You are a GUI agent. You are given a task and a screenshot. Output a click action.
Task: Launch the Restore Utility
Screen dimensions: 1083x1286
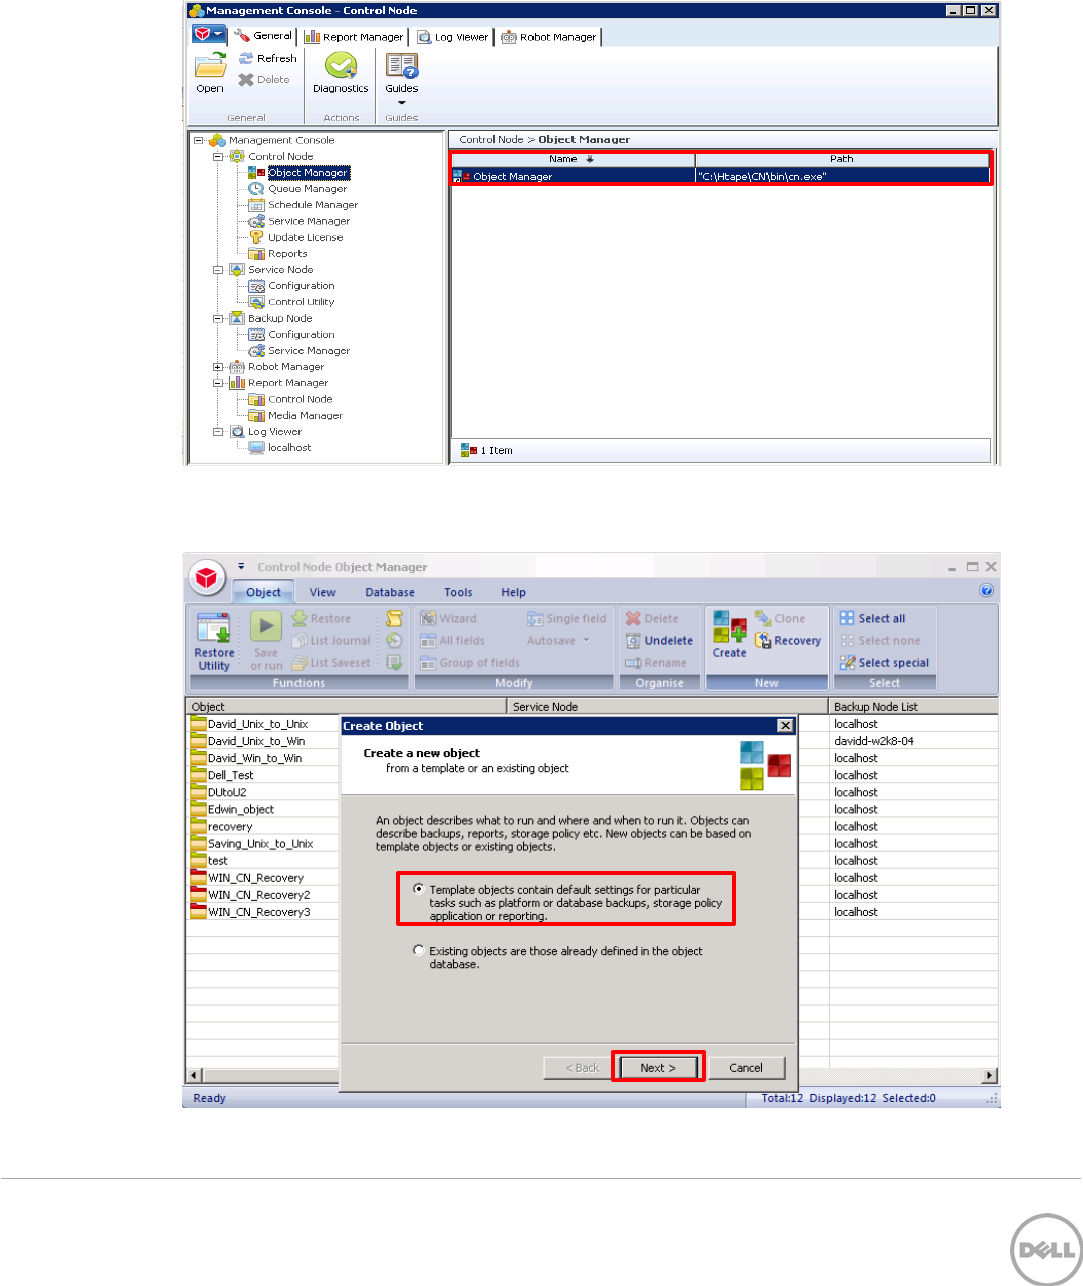(214, 642)
